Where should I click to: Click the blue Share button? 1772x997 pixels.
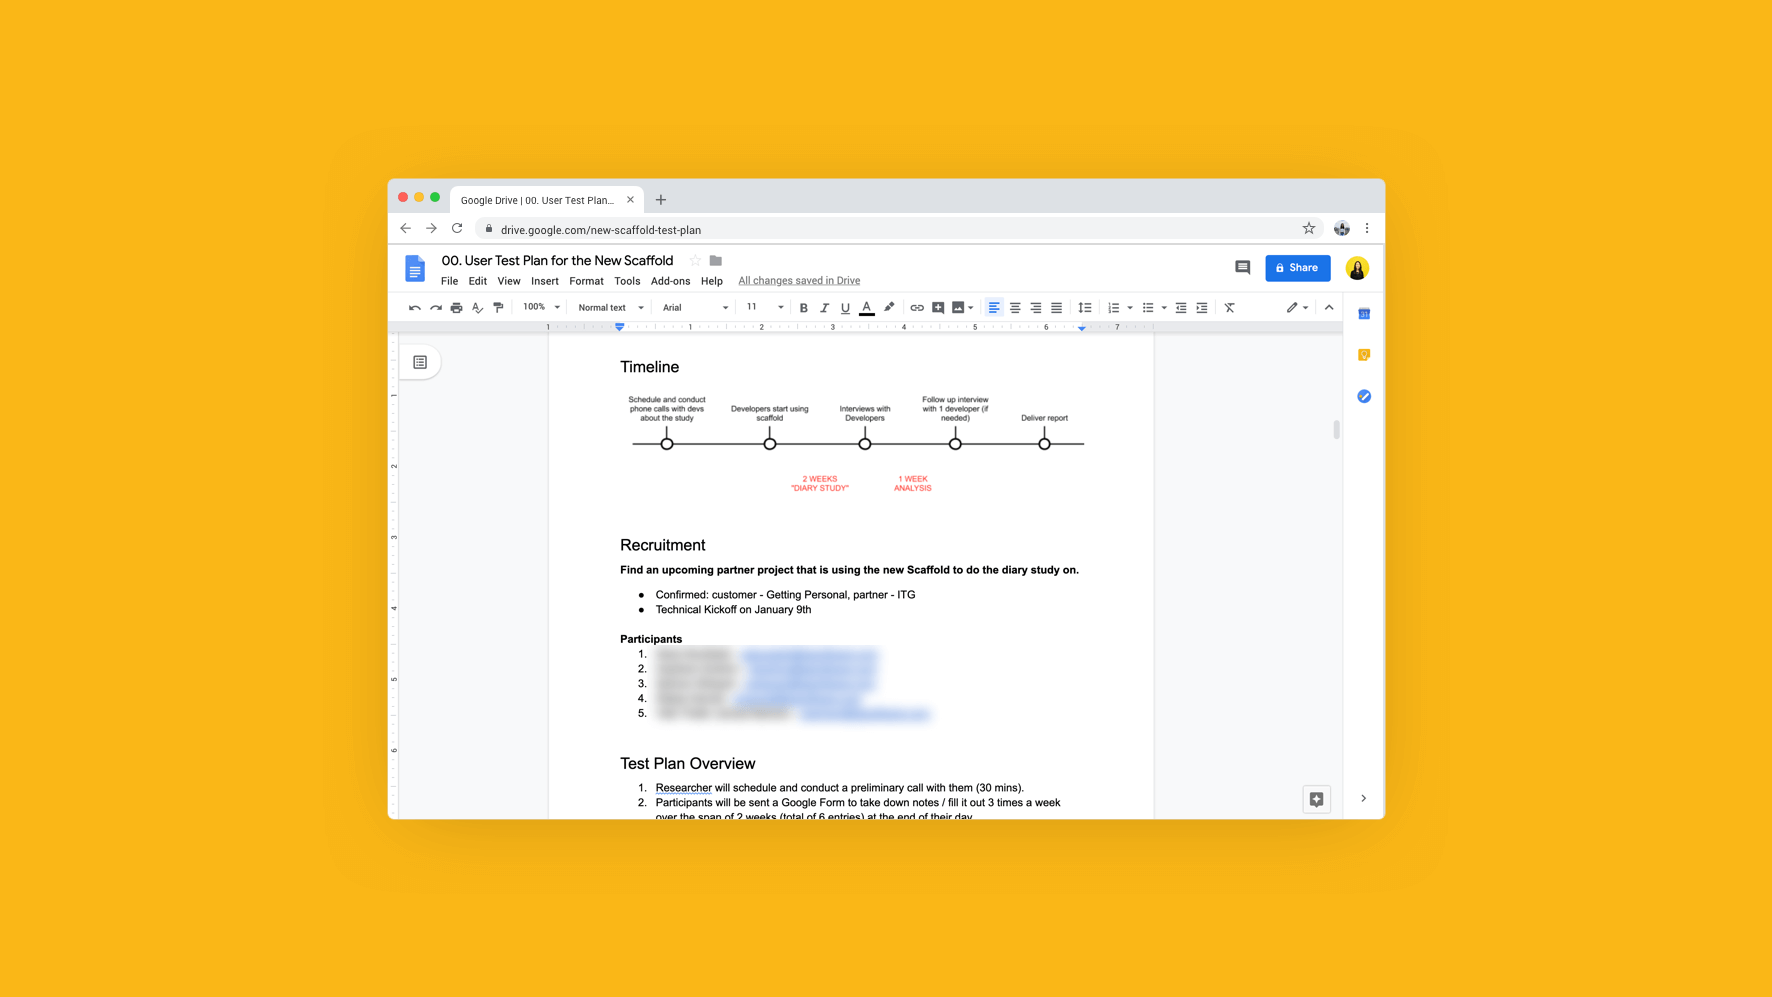point(1297,268)
